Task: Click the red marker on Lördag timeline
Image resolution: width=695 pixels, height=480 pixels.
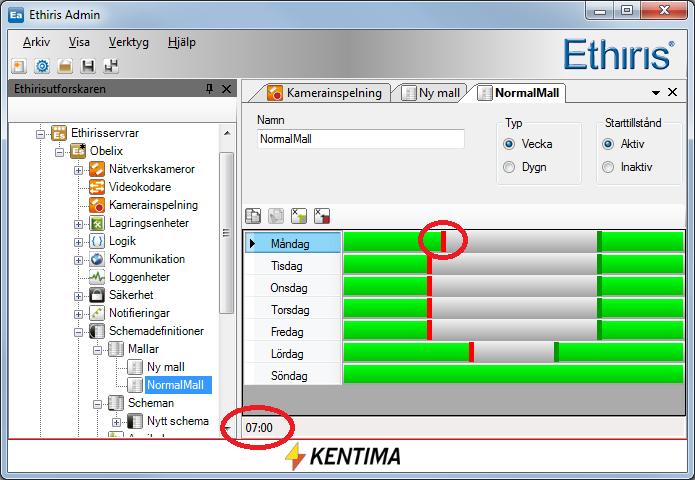Action: (x=471, y=352)
